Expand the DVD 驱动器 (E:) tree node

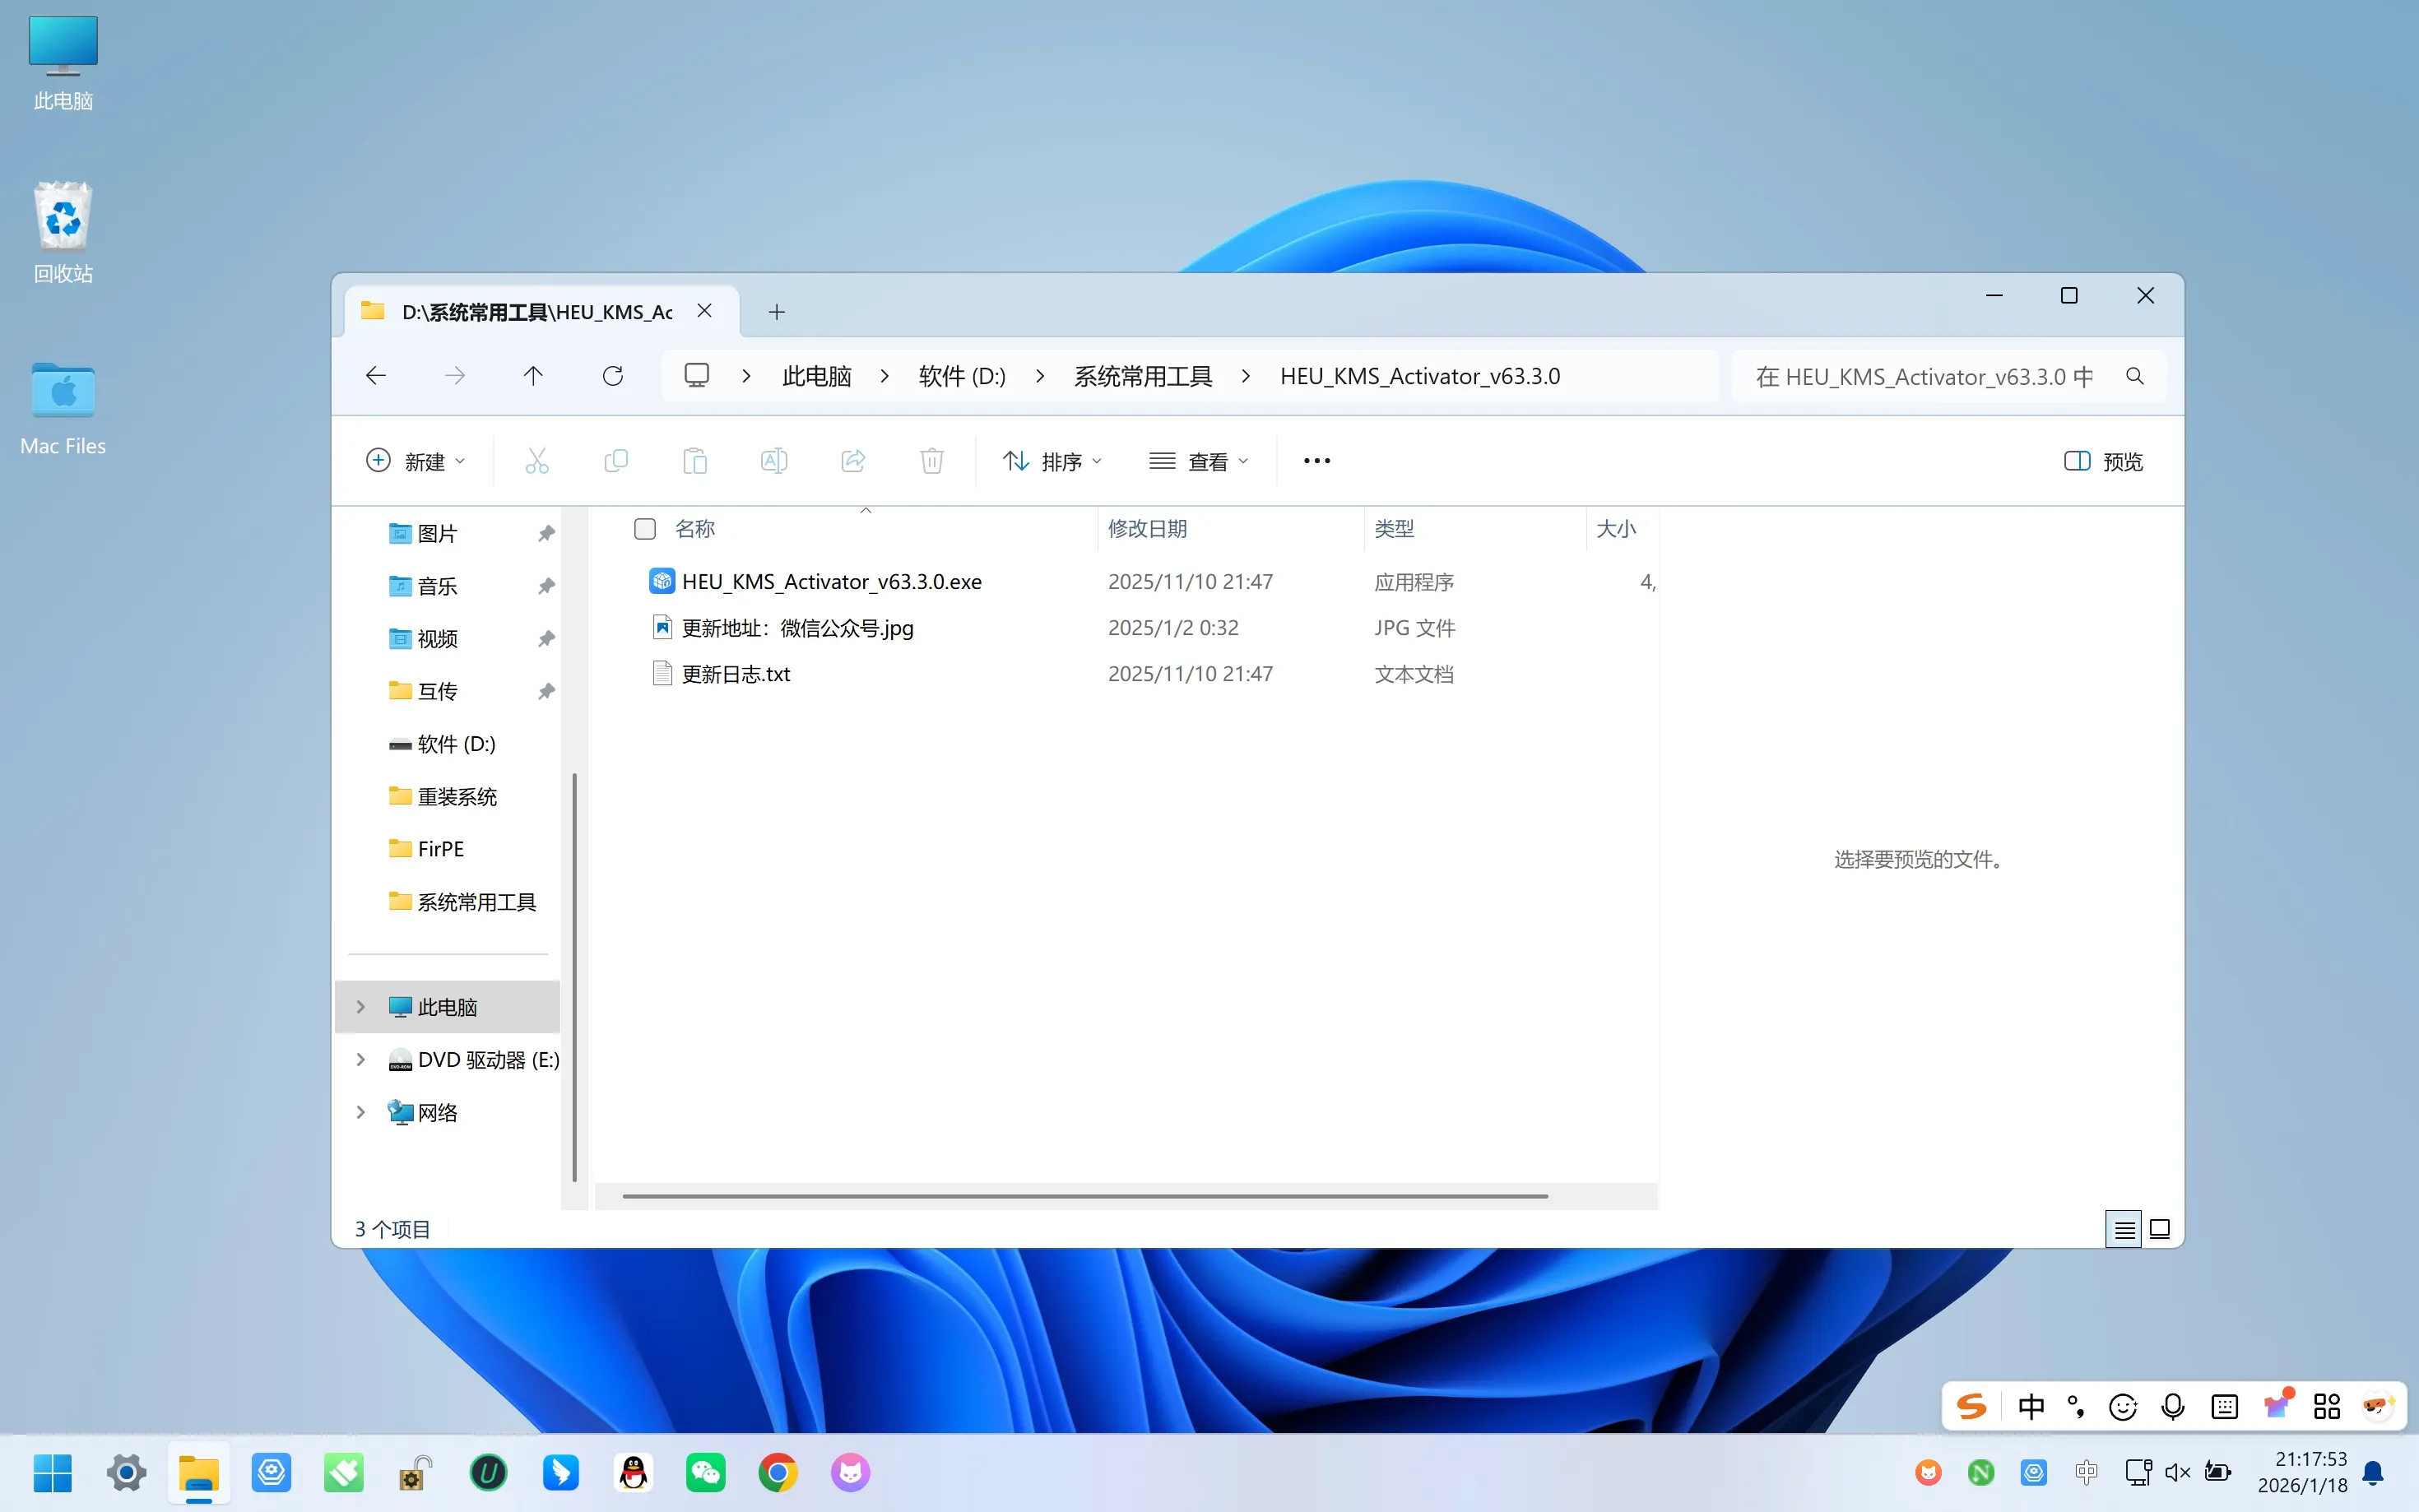click(361, 1059)
